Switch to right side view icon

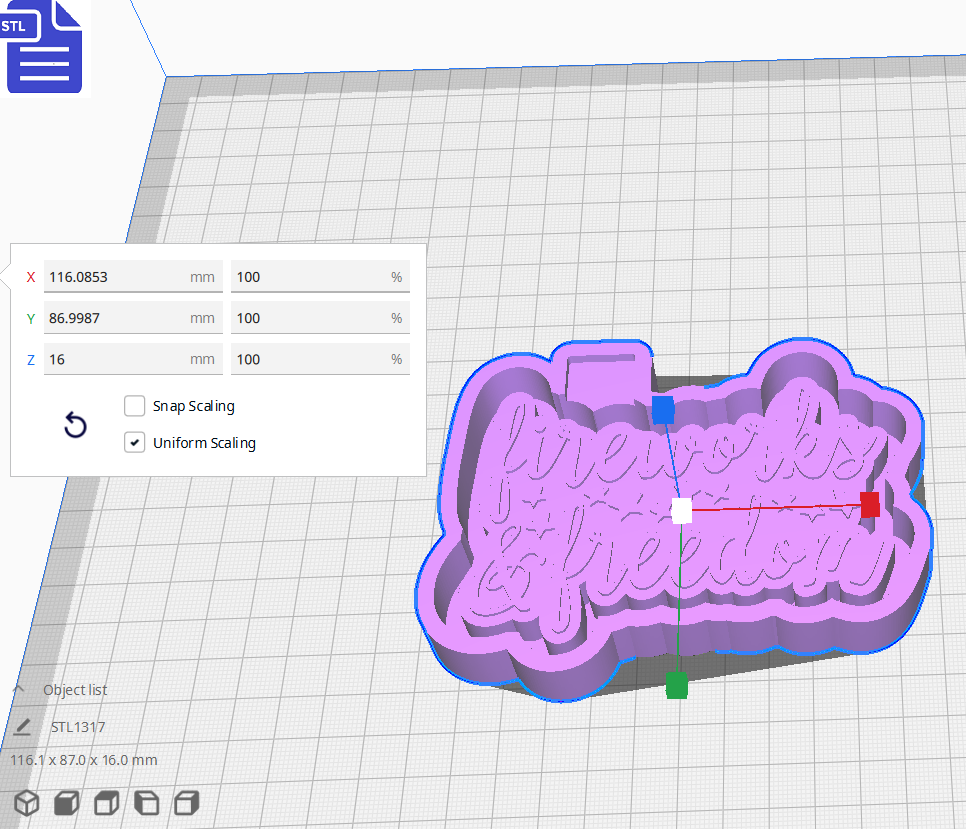[x=185, y=802]
